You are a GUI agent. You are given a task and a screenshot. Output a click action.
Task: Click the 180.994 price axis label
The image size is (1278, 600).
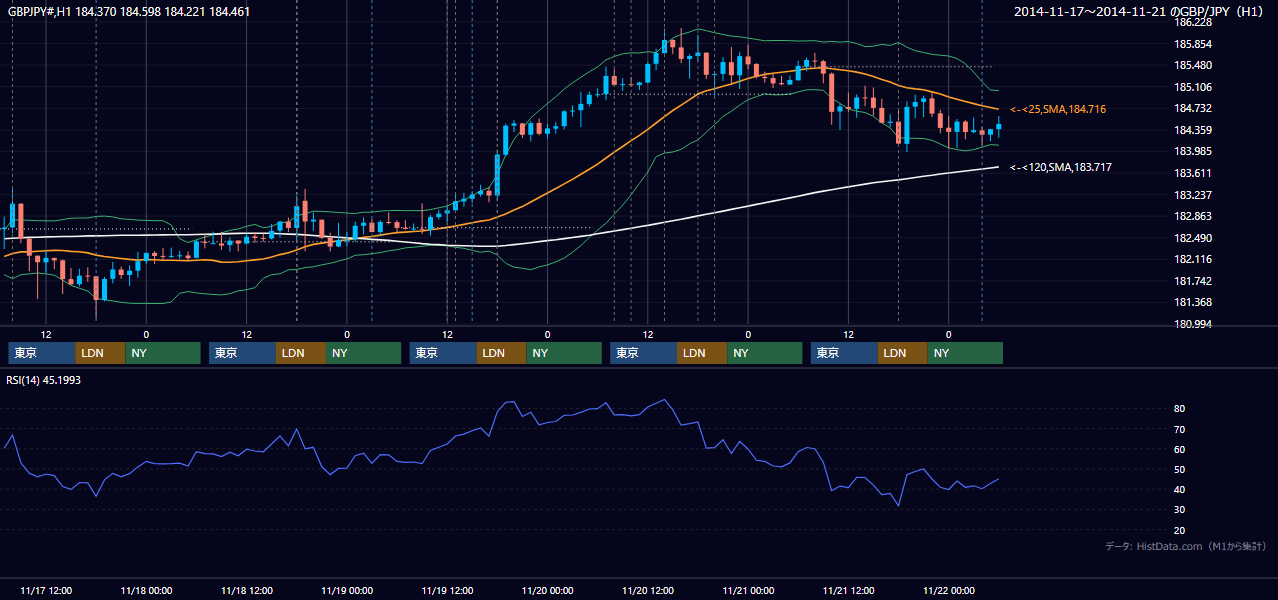(1193, 324)
